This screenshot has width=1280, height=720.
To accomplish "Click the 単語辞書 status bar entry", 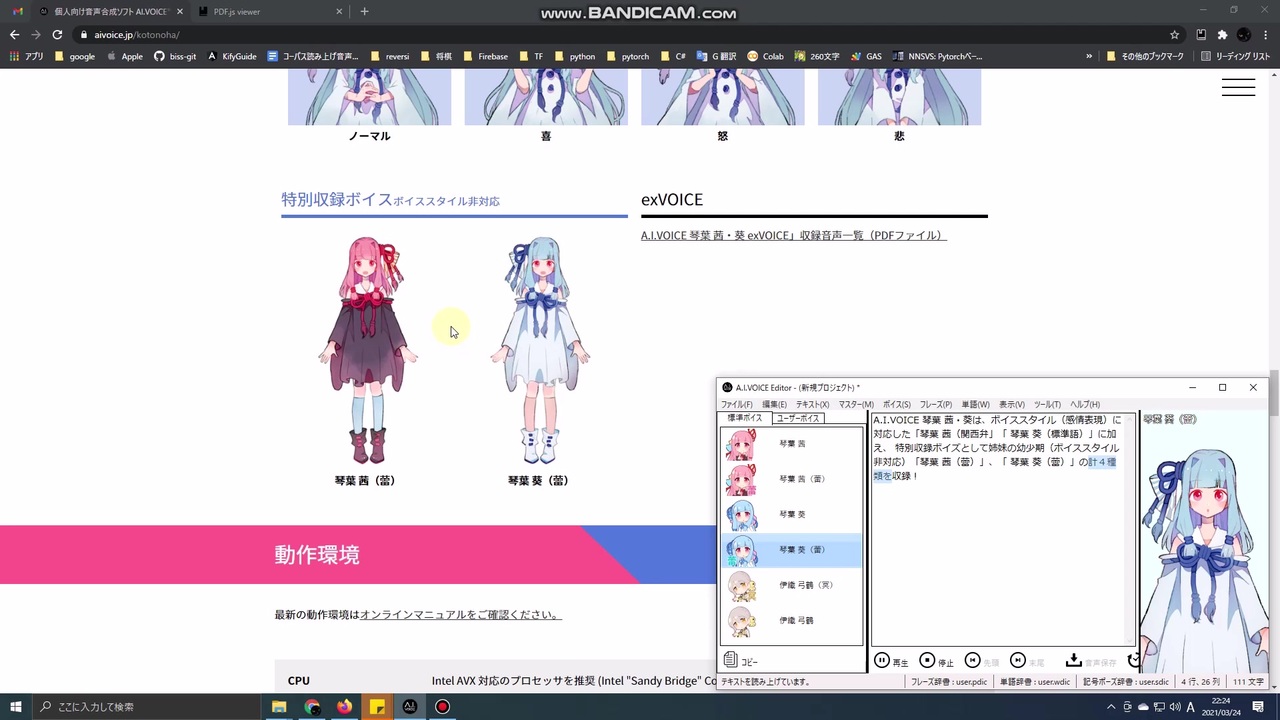I will tap(1035, 682).
